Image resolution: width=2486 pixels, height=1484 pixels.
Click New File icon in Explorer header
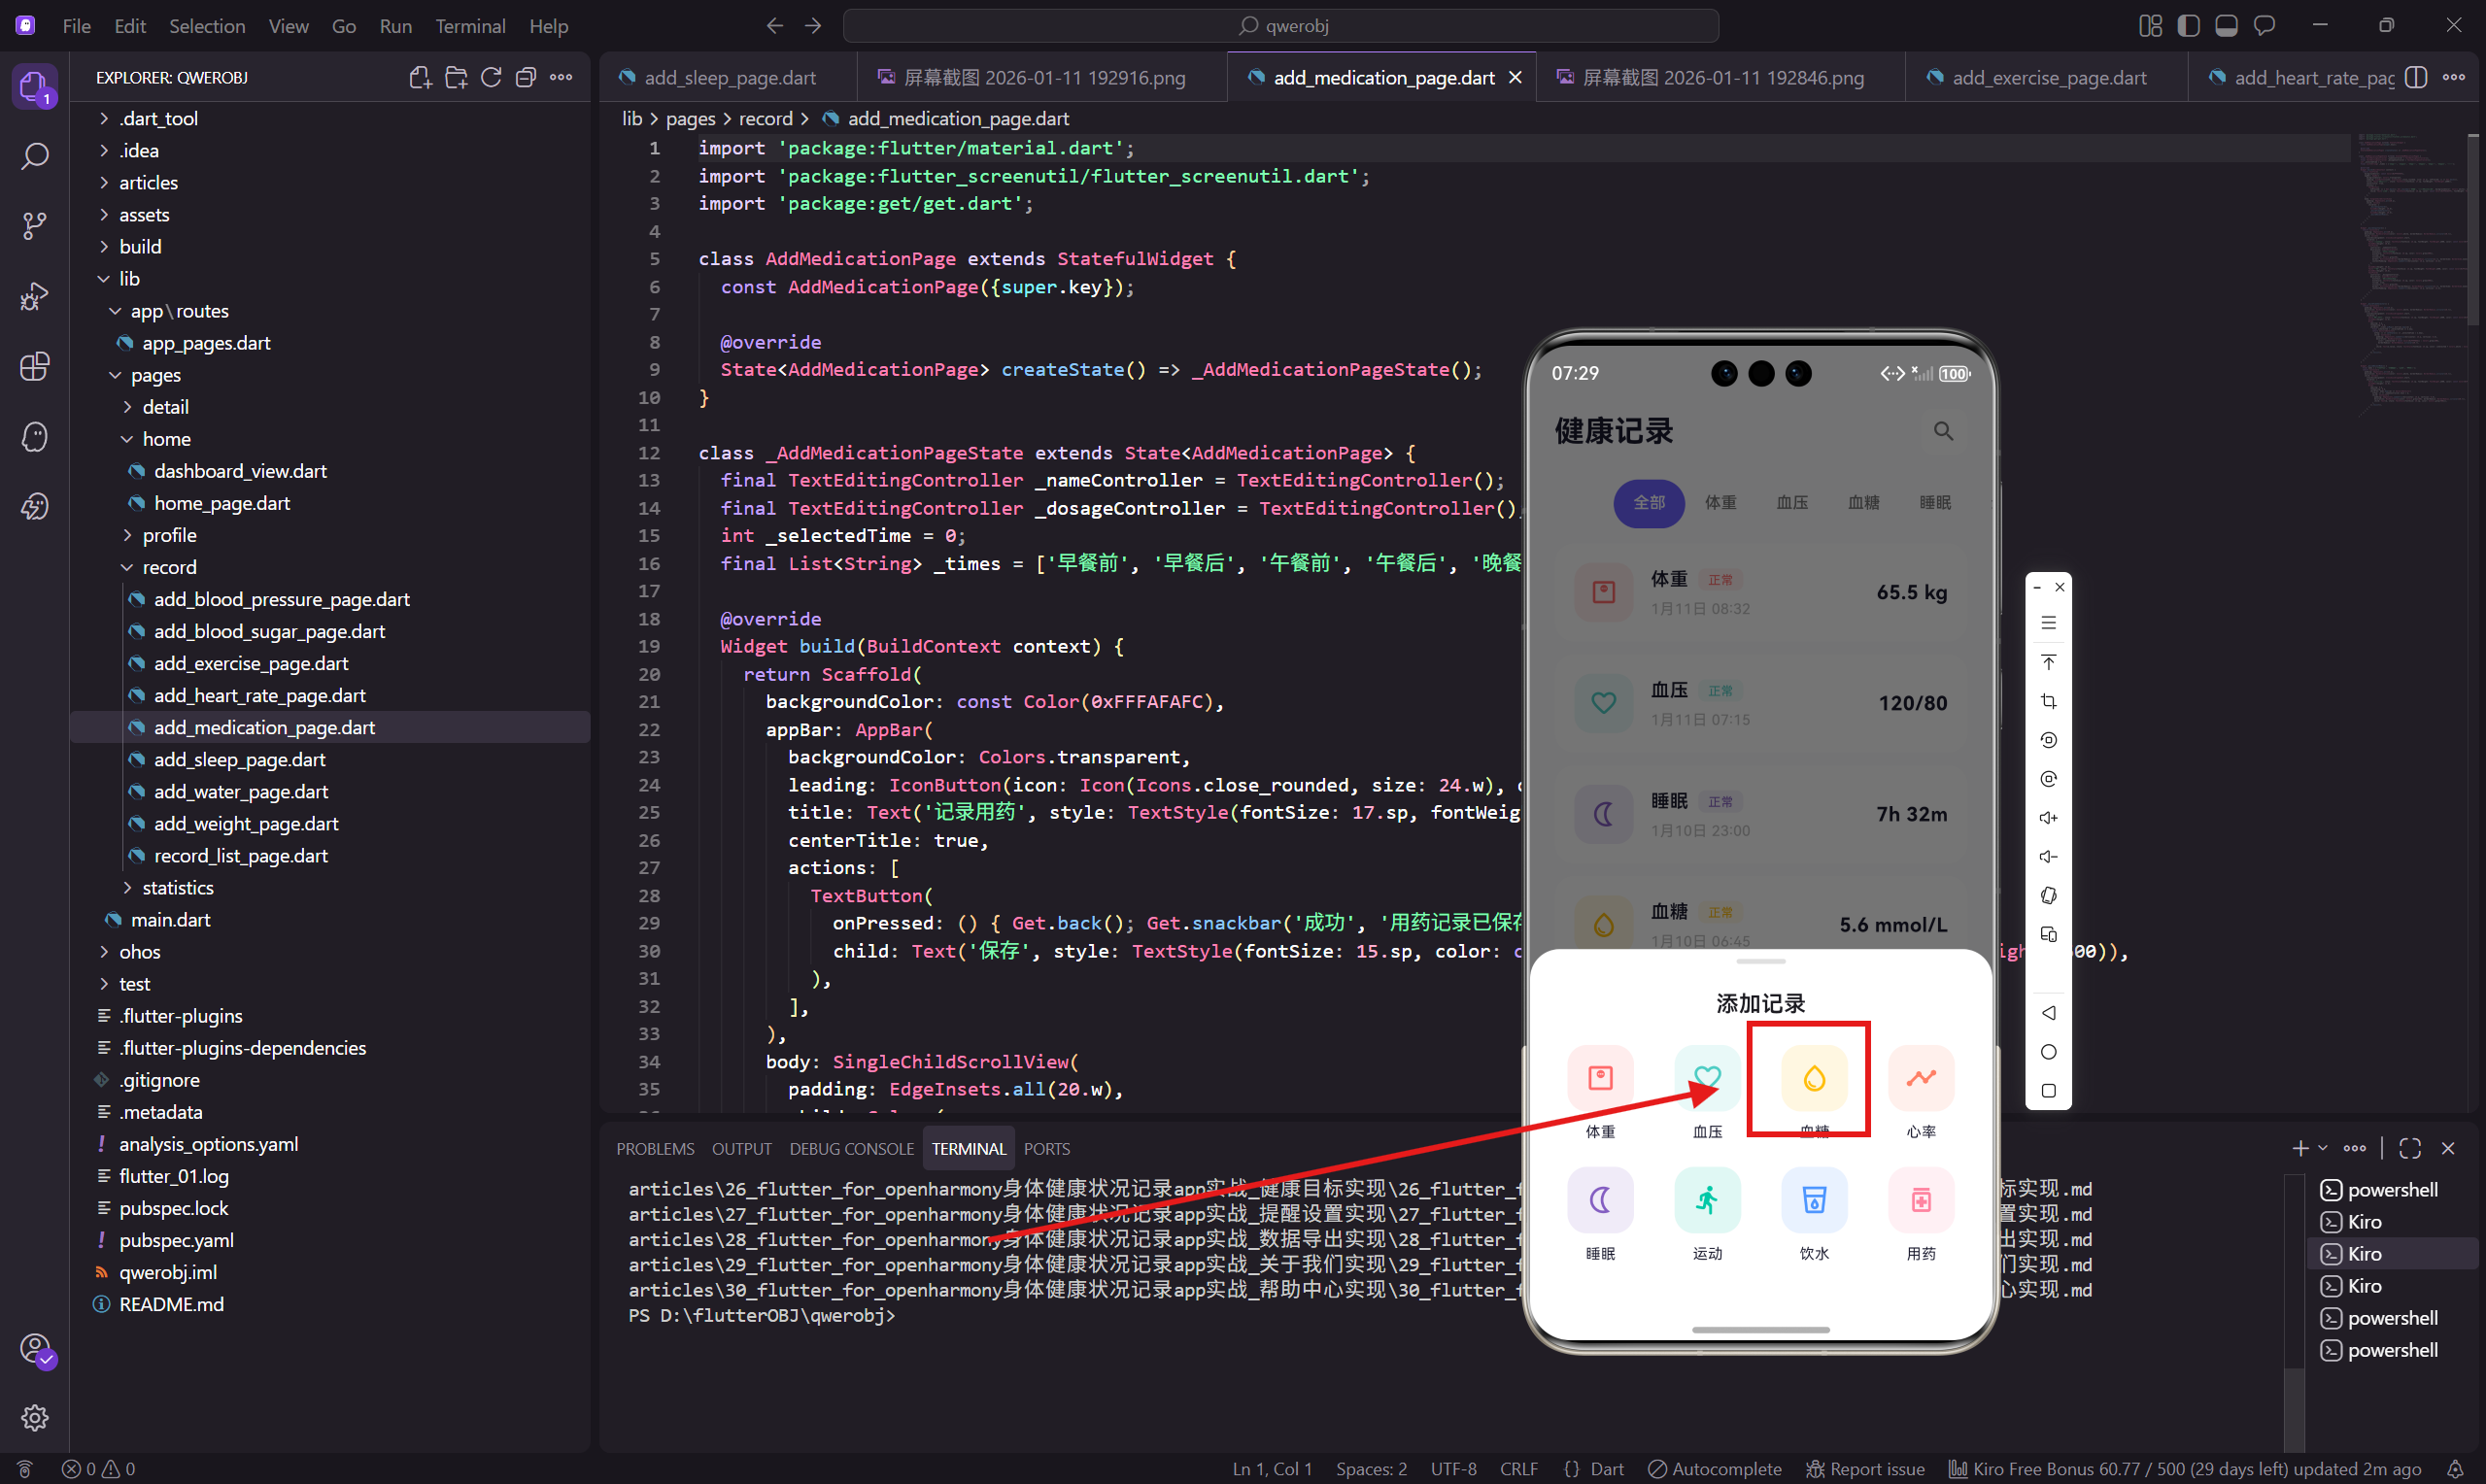tap(420, 78)
